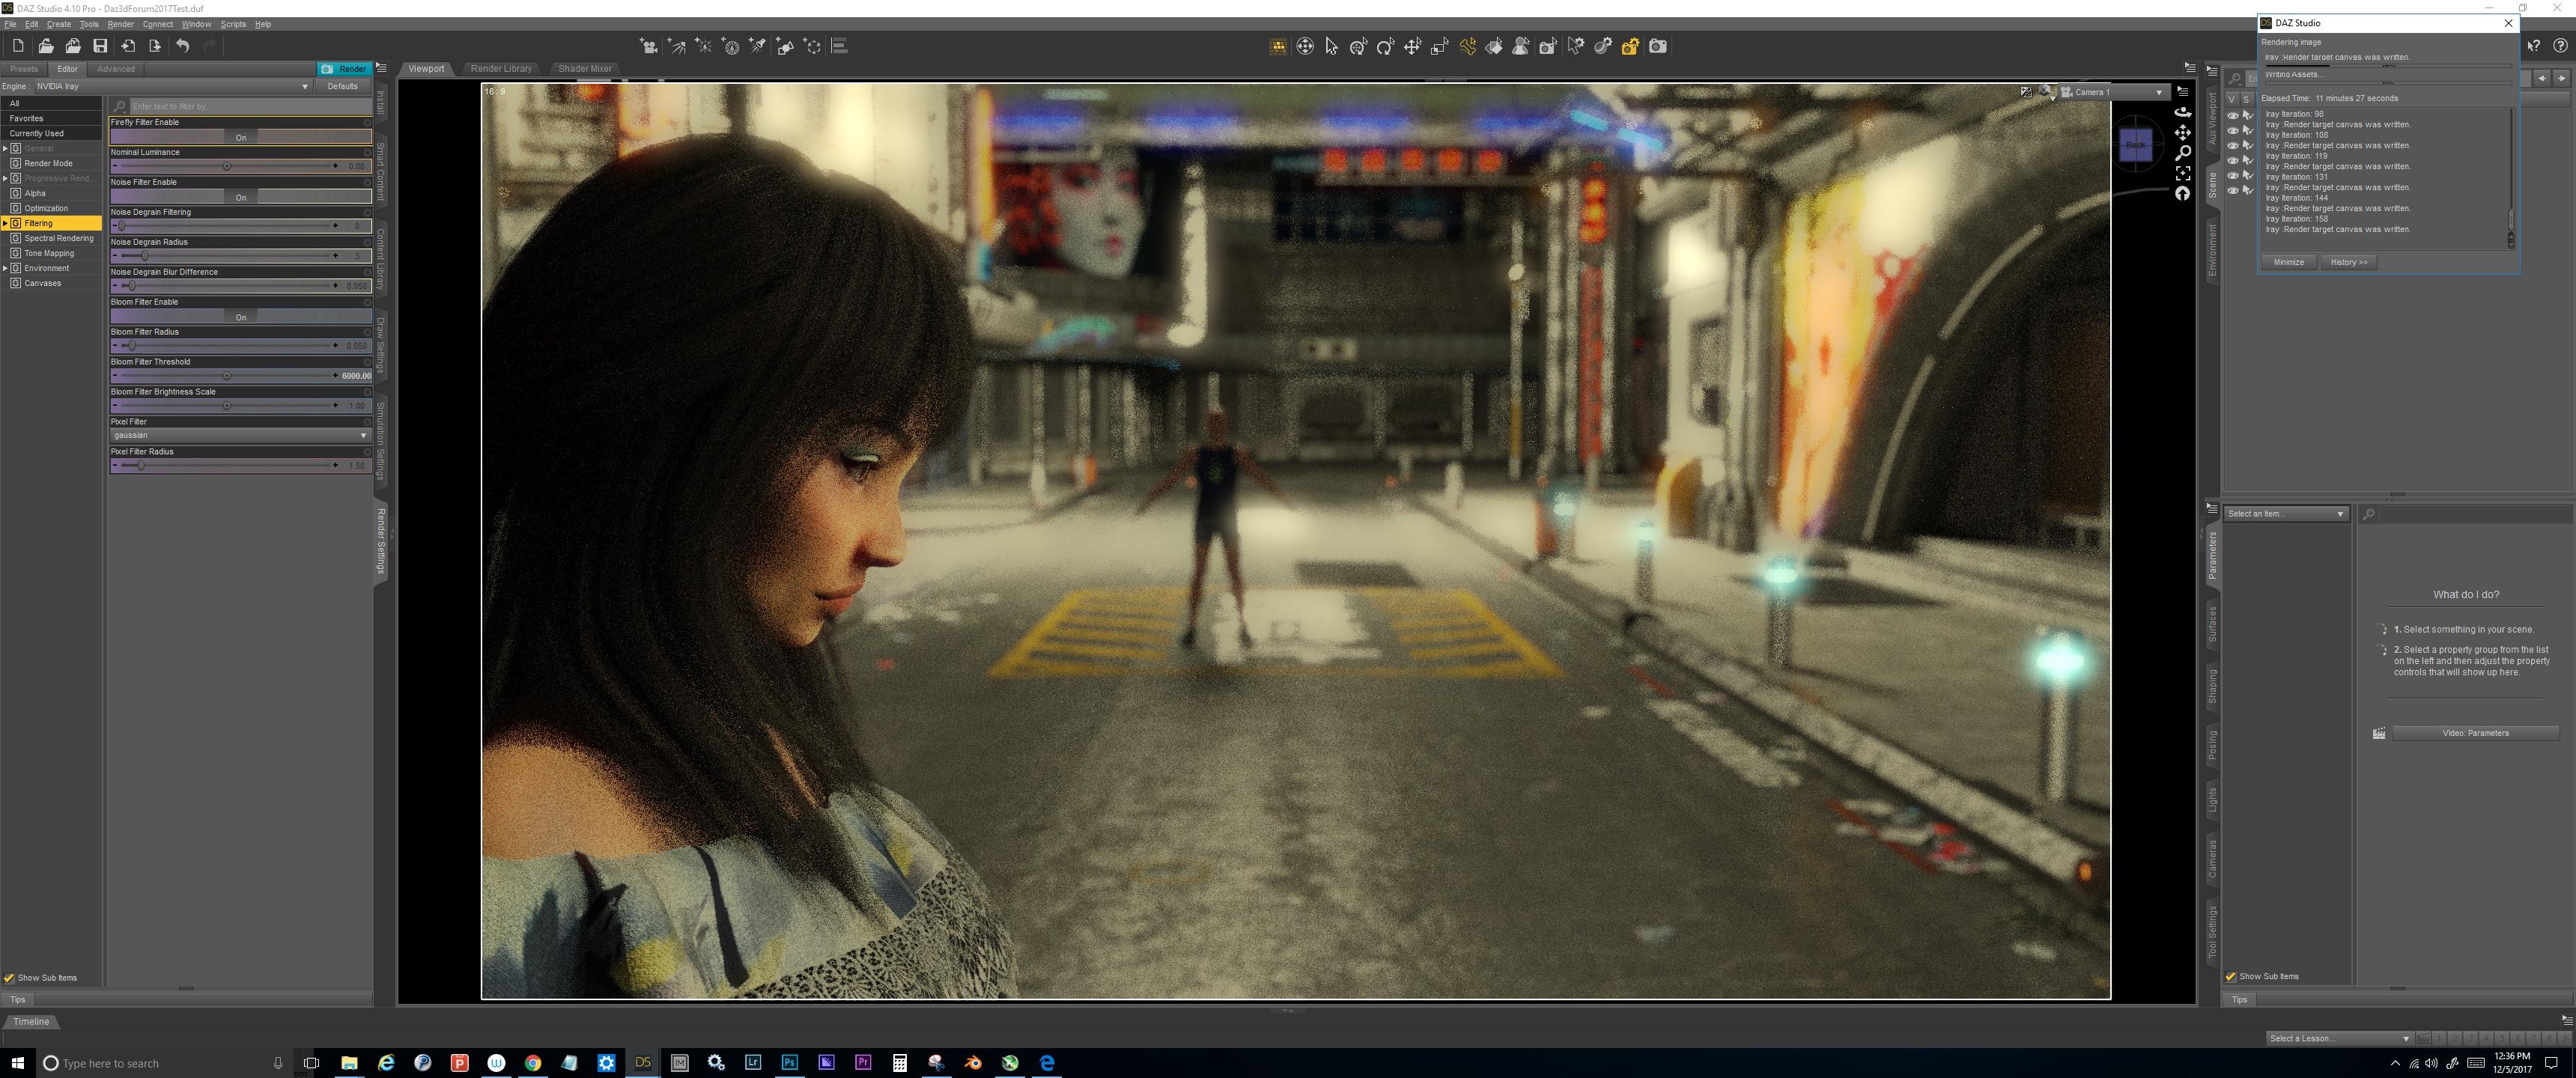Adjust the Bloom Filter Threshold slider
This screenshot has width=2576, height=1078.
point(227,376)
